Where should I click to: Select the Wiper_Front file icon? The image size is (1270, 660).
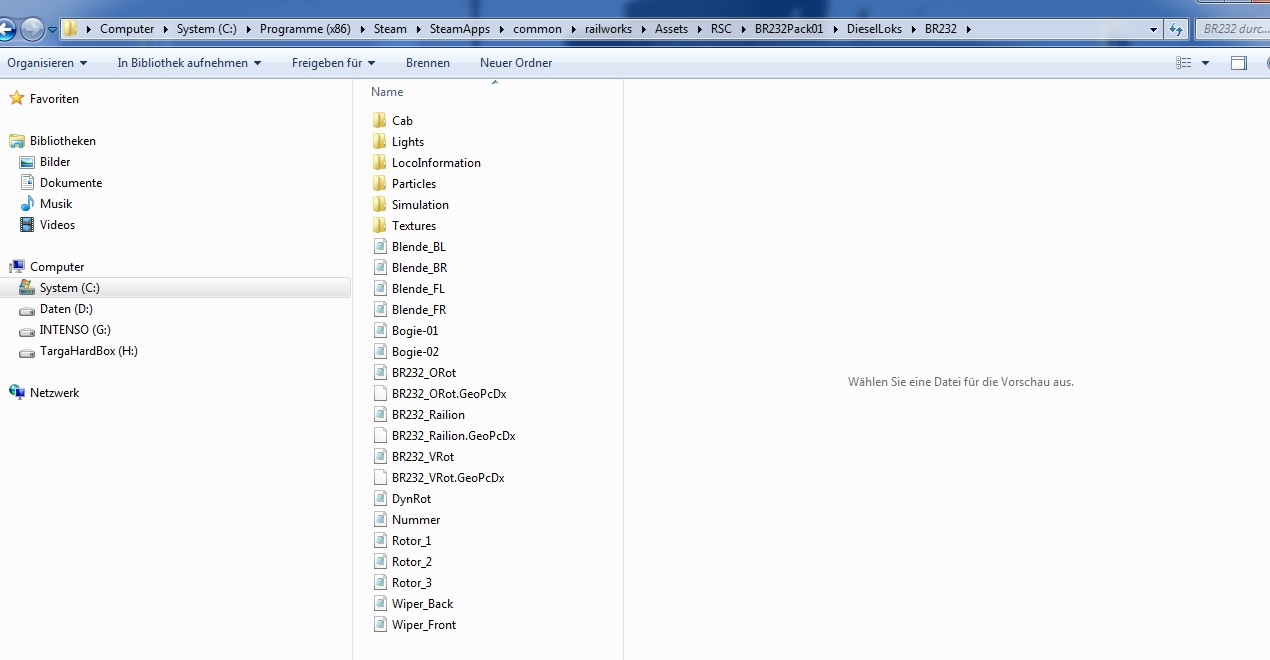[379, 624]
